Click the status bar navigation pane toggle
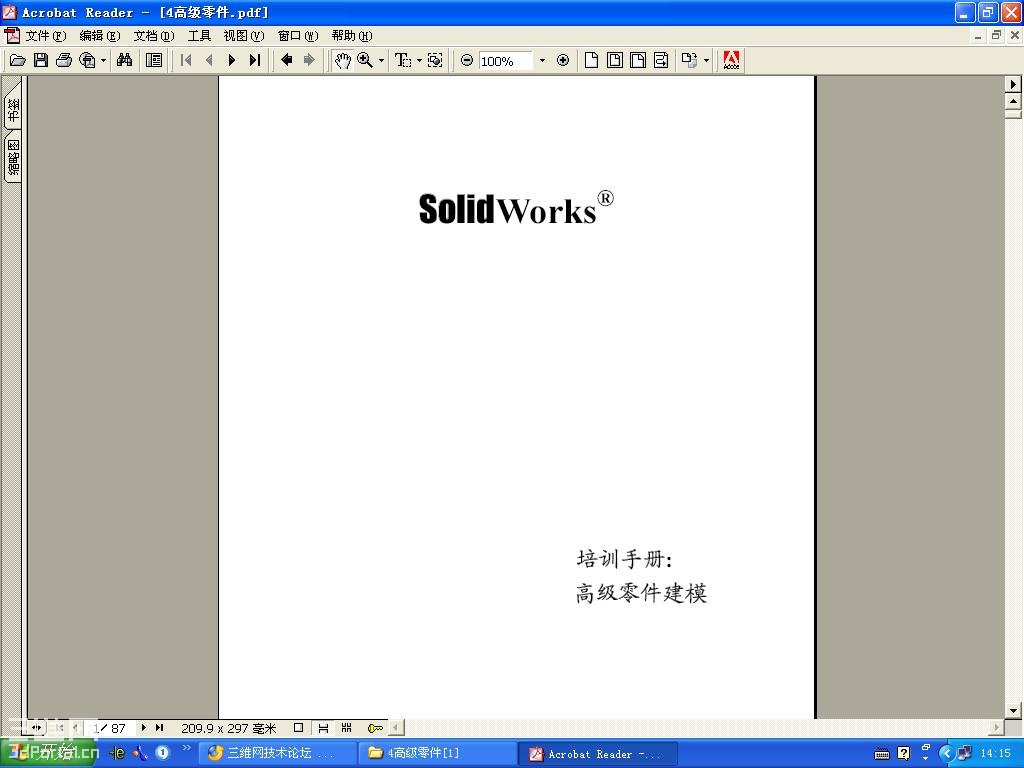The width and height of the screenshot is (1024, 768). [36, 728]
